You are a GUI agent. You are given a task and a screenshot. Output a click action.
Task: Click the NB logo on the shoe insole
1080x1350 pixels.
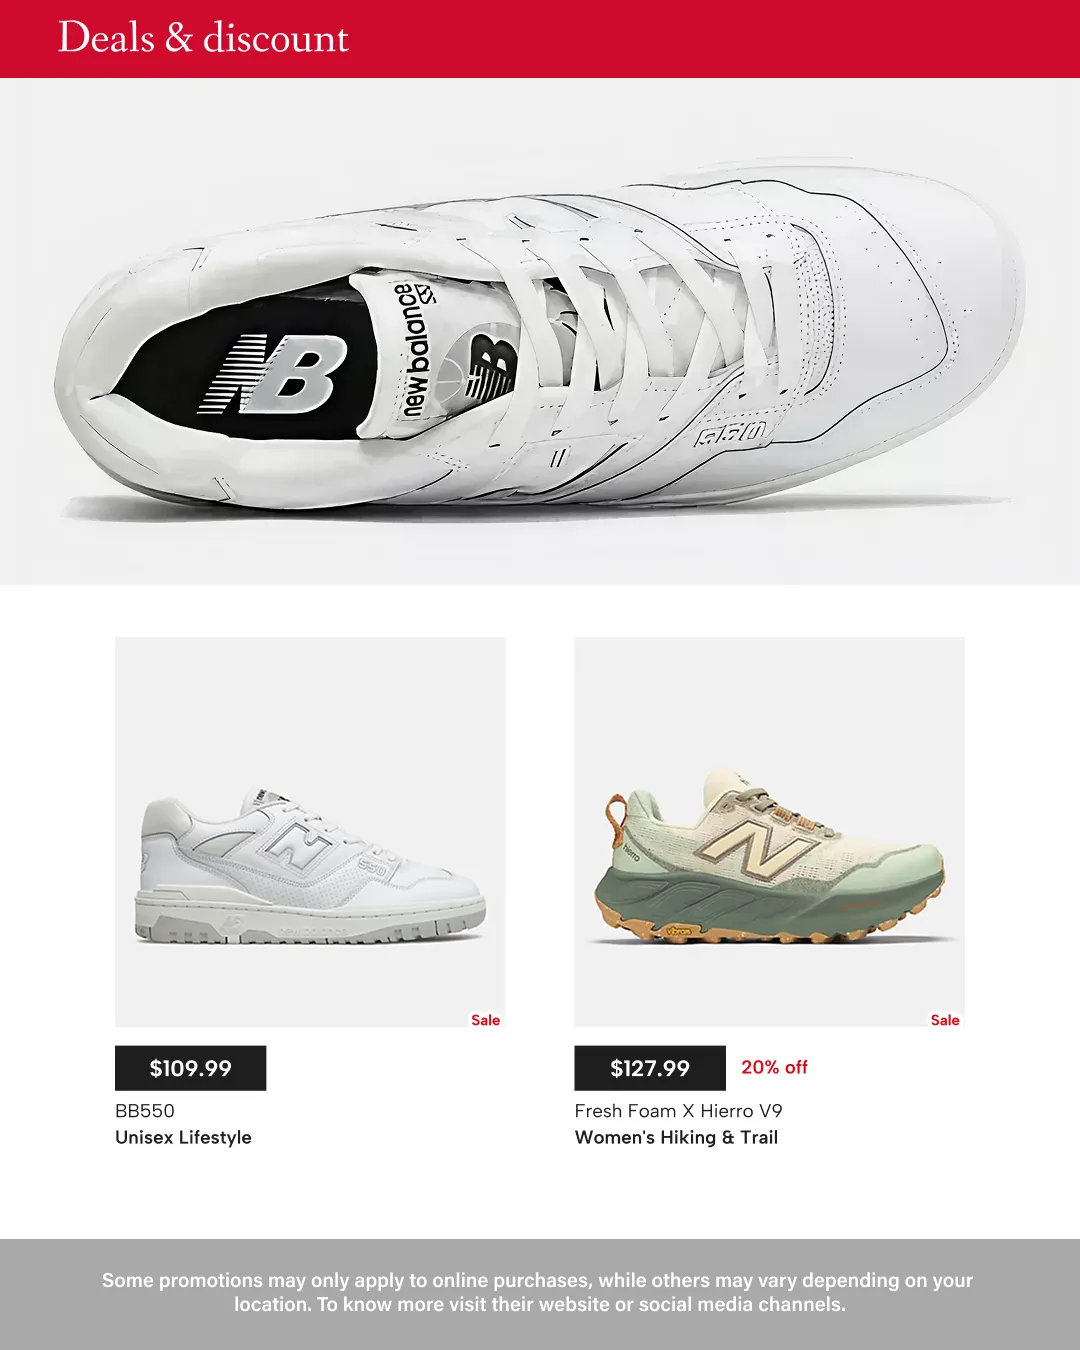pyautogui.click(x=273, y=375)
